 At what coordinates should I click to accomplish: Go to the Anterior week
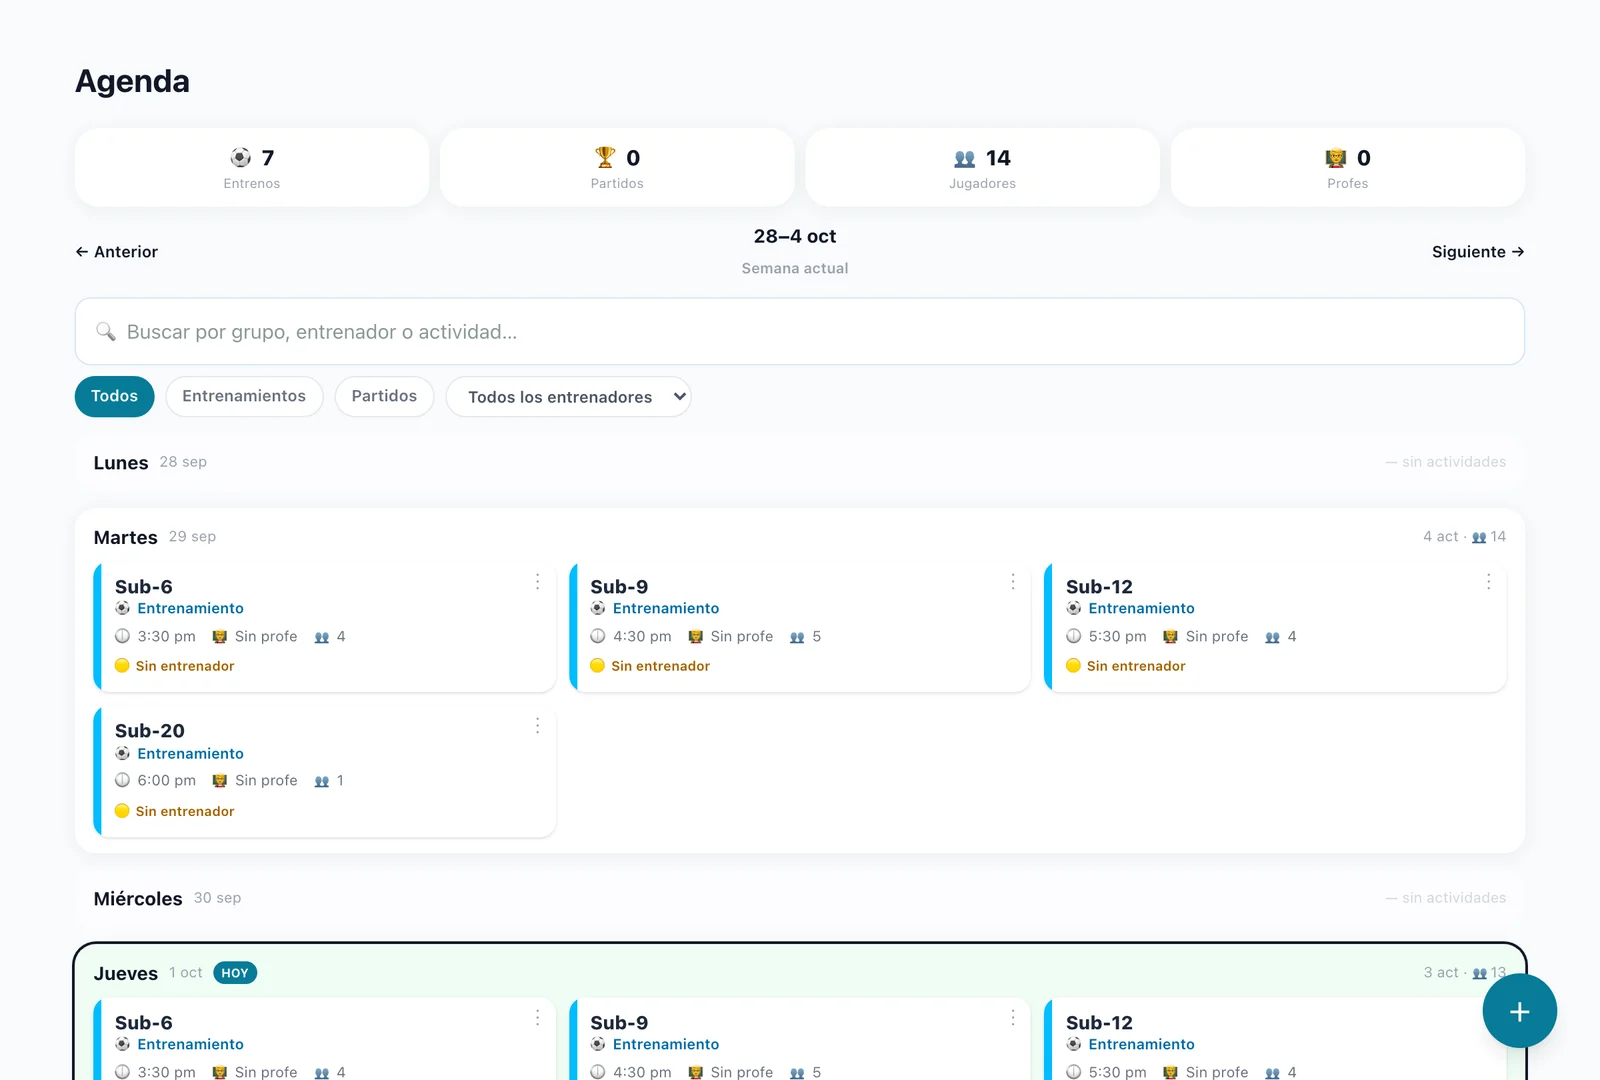pos(117,252)
